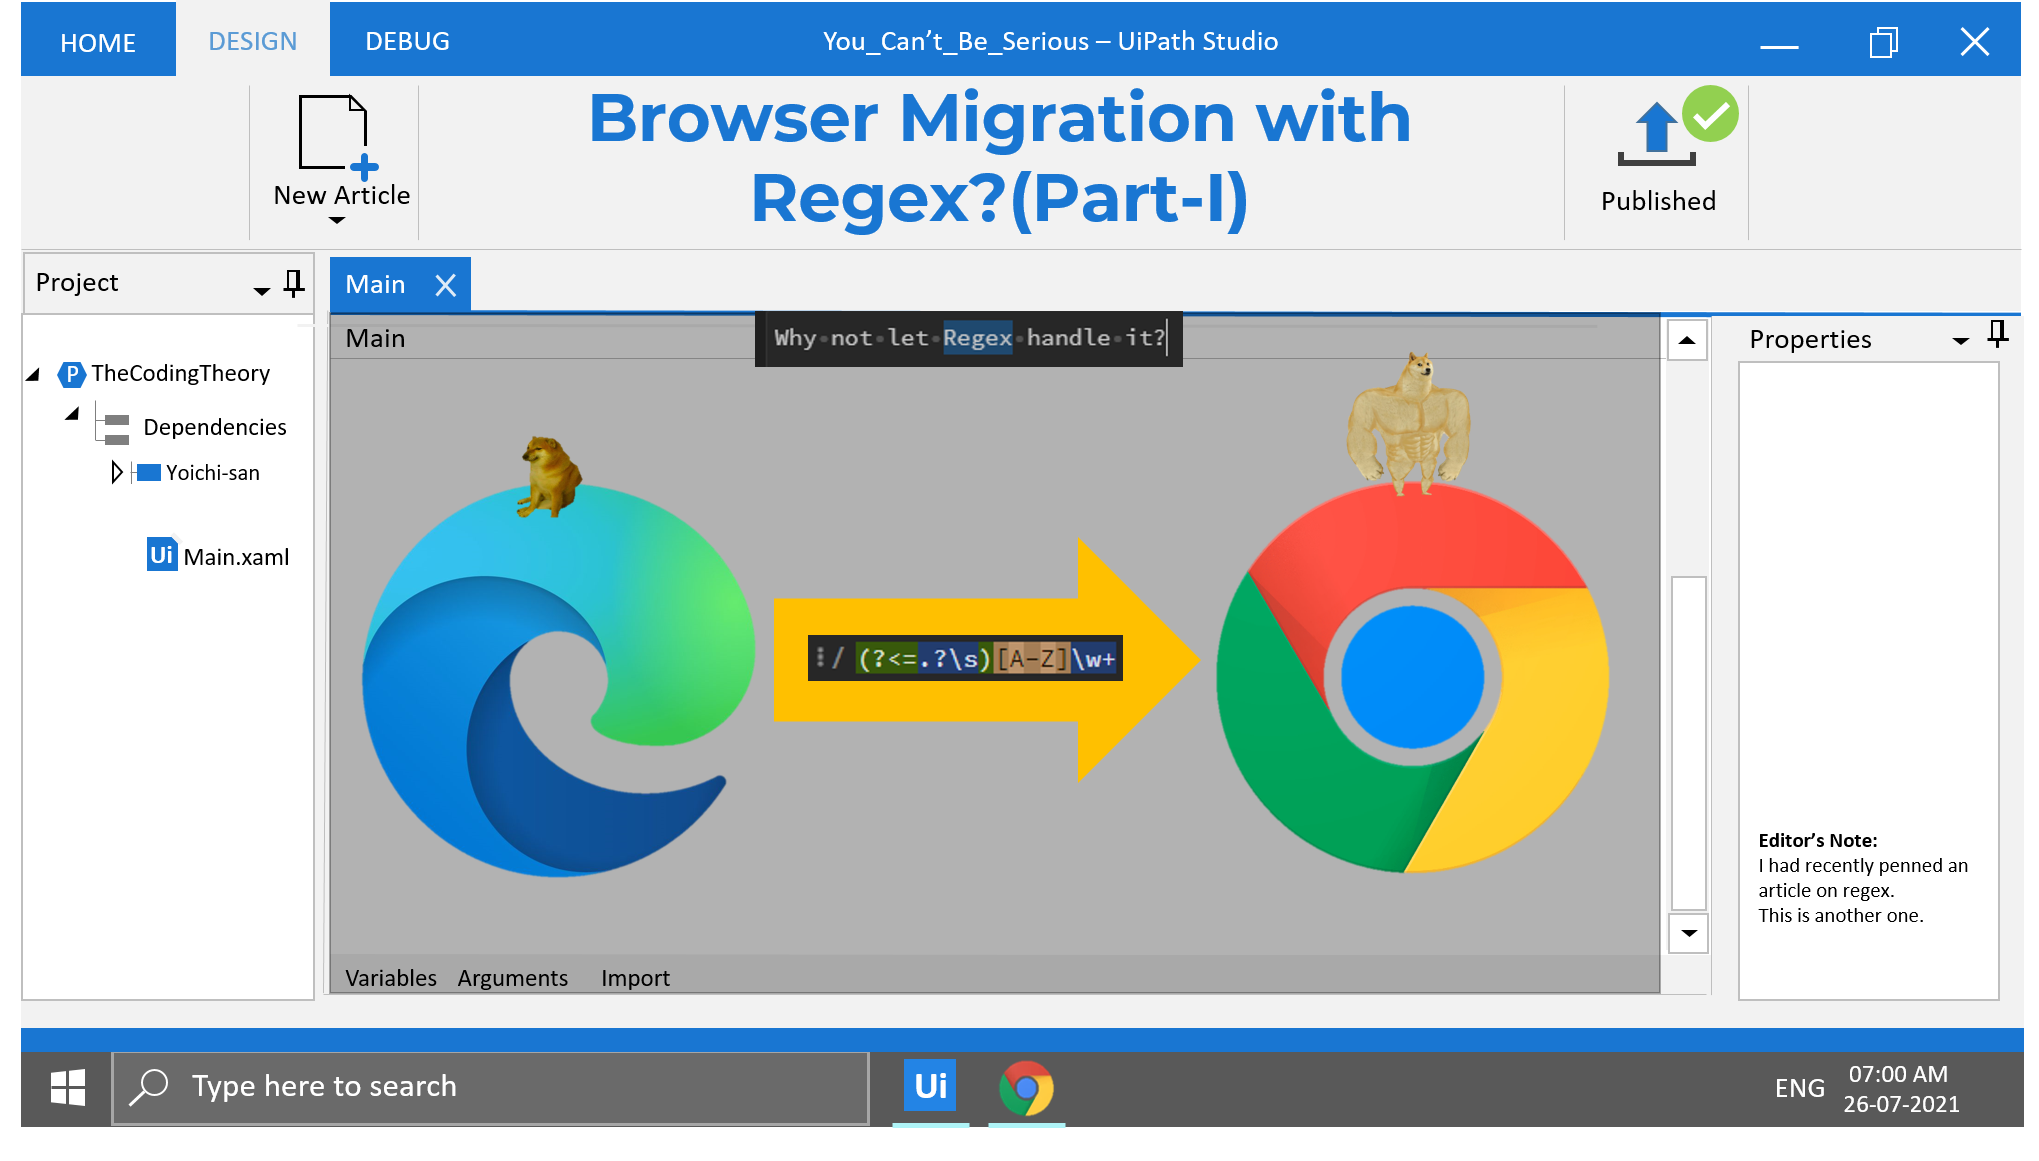Collapse the Dependencies node
The height and width of the screenshot is (1161, 2039).
pos(72,413)
